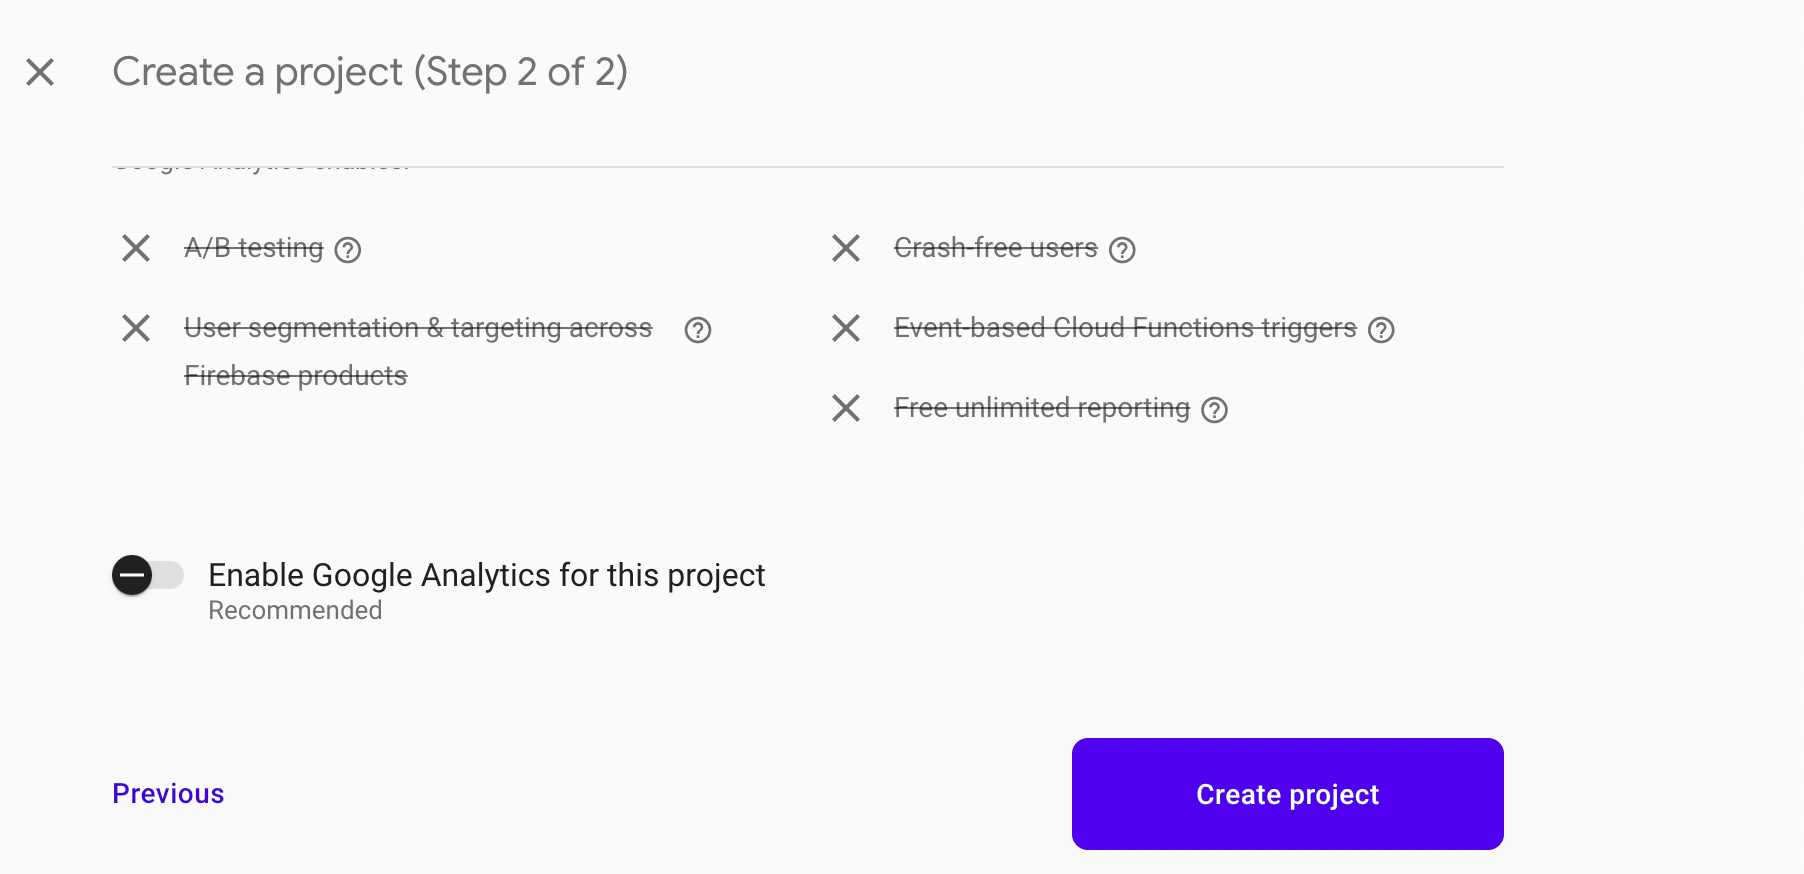Click X mark beside Event-based Cloud Functions
This screenshot has width=1804, height=874.
tap(846, 328)
